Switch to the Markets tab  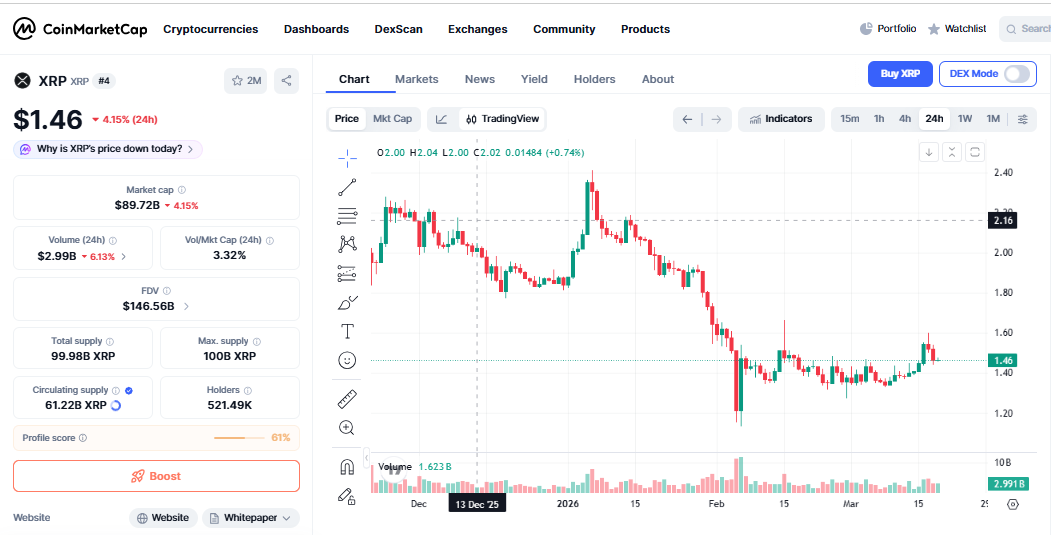pos(416,79)
